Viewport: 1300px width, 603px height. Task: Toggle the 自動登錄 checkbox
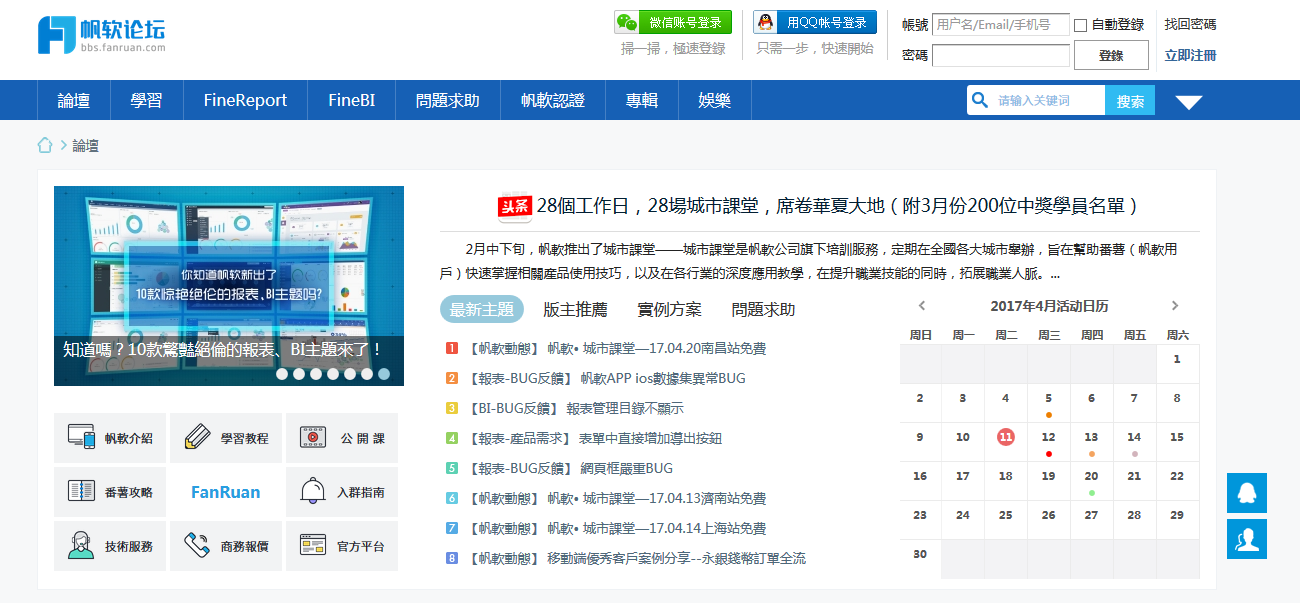coord(1080,25)
